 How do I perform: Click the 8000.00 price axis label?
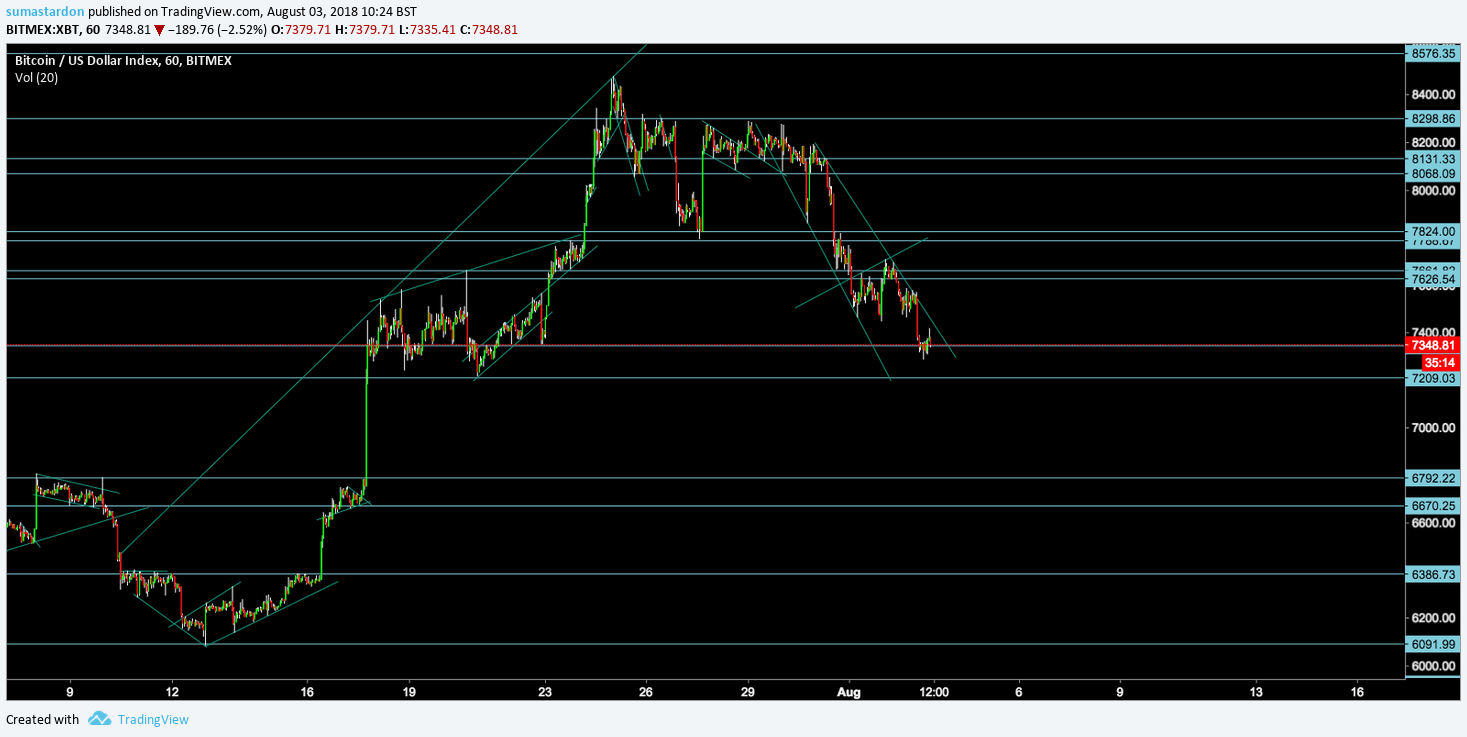pos(1432,190)
